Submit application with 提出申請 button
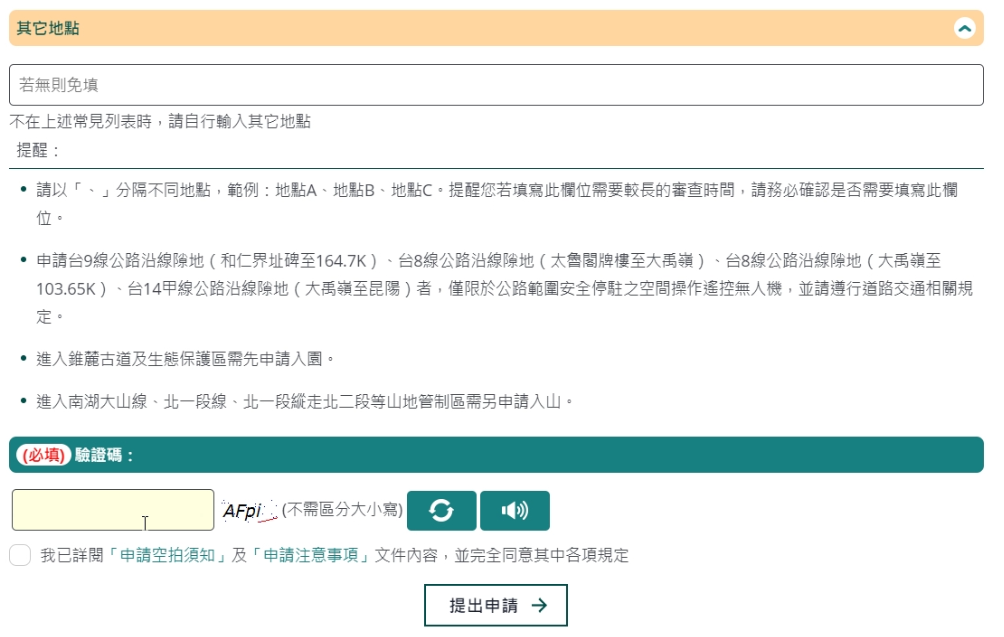The height and width of the screenshot is (637, 1004). [496, 605]
